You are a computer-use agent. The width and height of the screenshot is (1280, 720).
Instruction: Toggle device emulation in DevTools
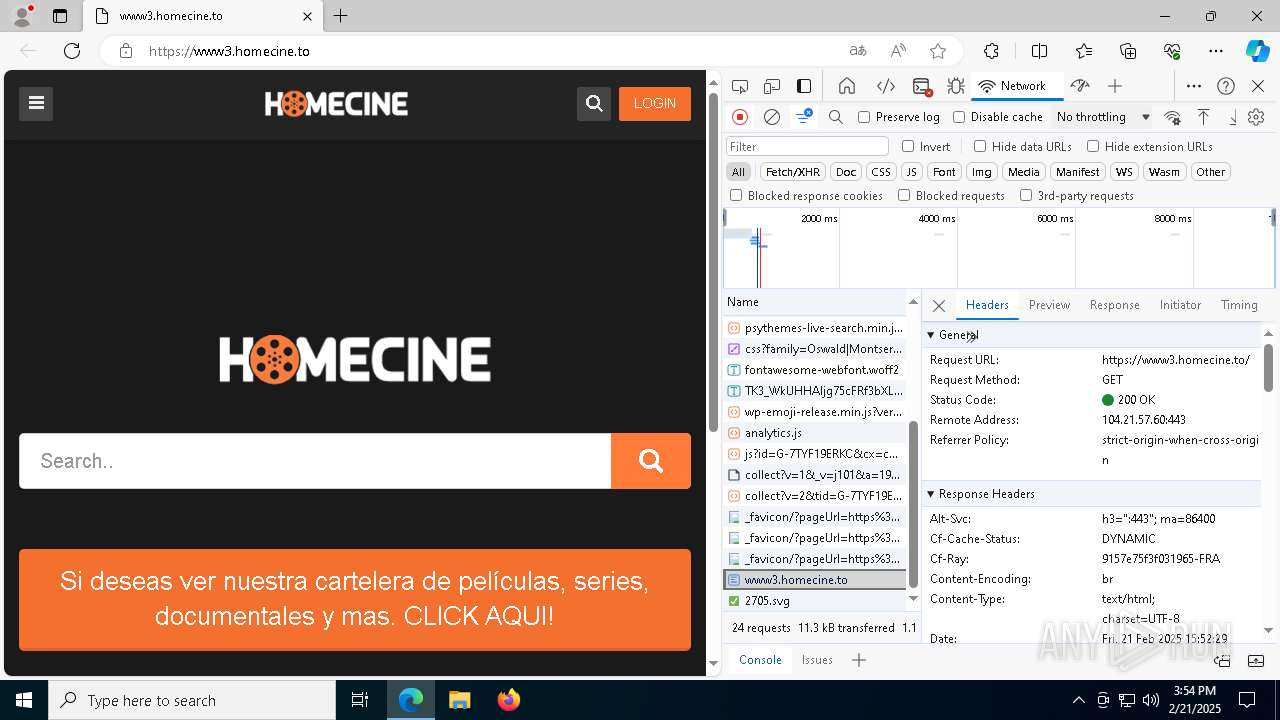click(x=772, y=86)
